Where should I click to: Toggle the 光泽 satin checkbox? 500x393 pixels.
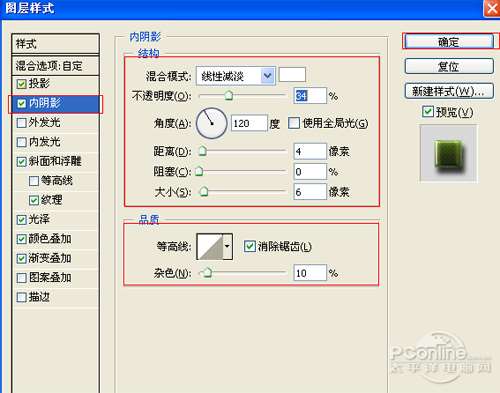(21, 220)
